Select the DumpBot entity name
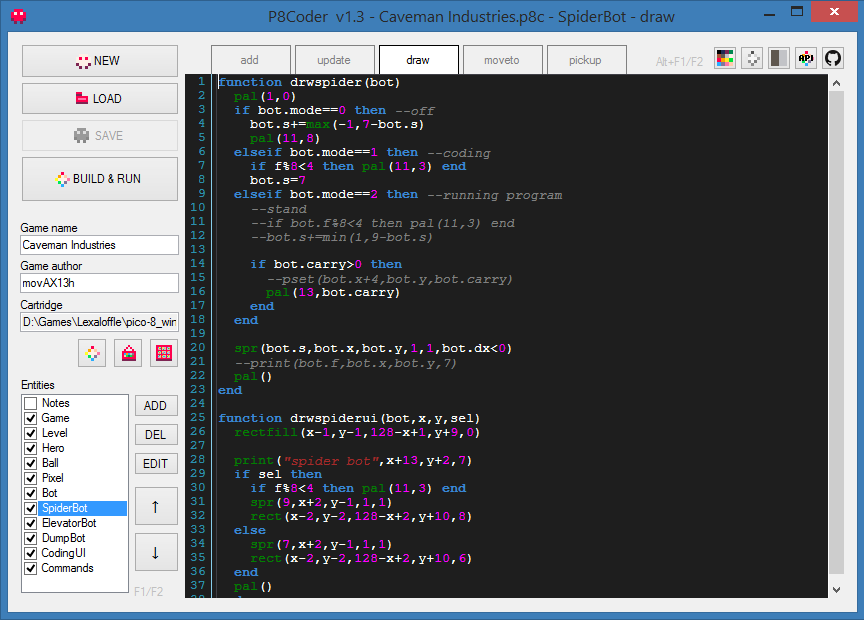The height and width of the screenshot is (620, 864). (x=63, y=538)
